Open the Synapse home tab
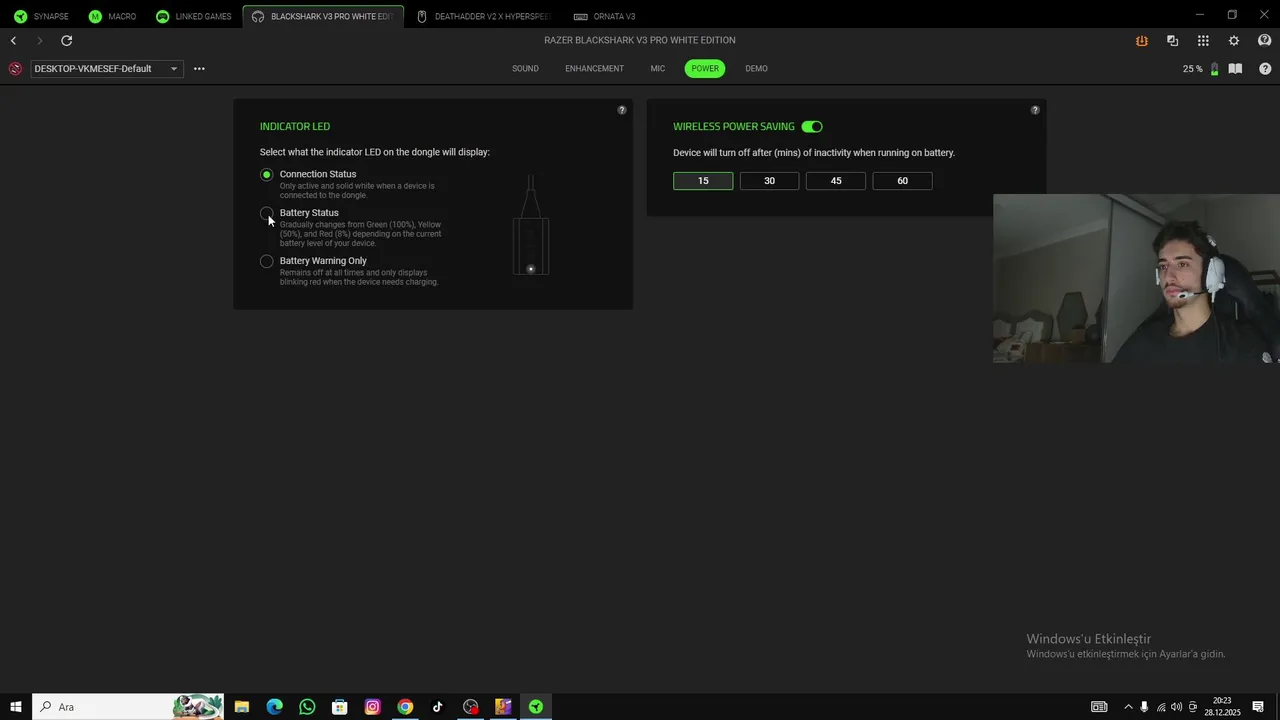The width and height of the screenshot is (1280, 720). click(x=42, y=16)
